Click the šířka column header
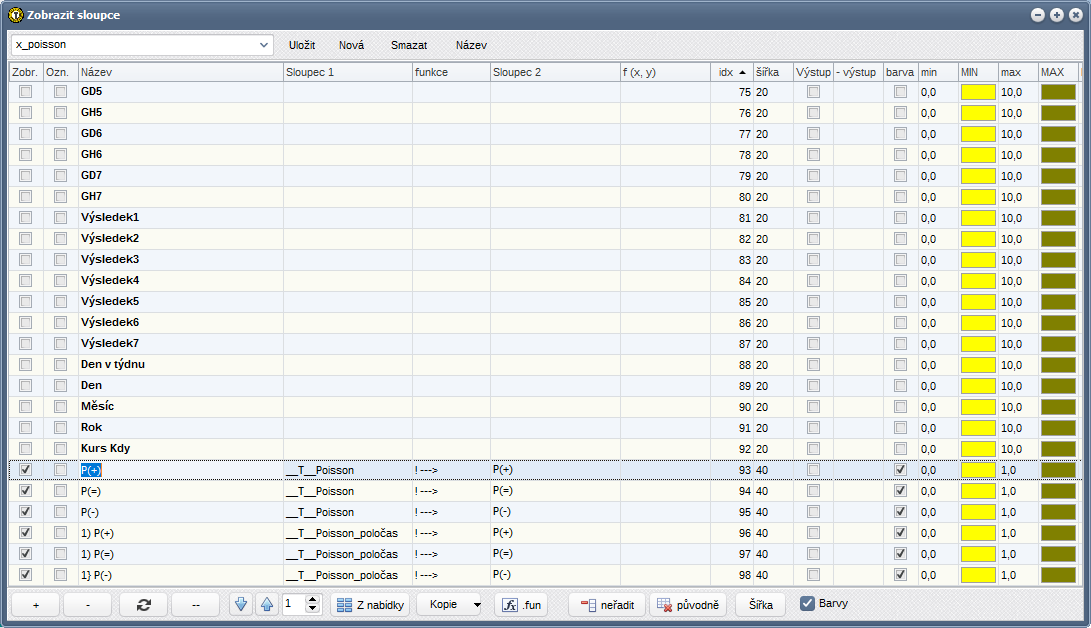1091x628 pixels. click(773, 72)
